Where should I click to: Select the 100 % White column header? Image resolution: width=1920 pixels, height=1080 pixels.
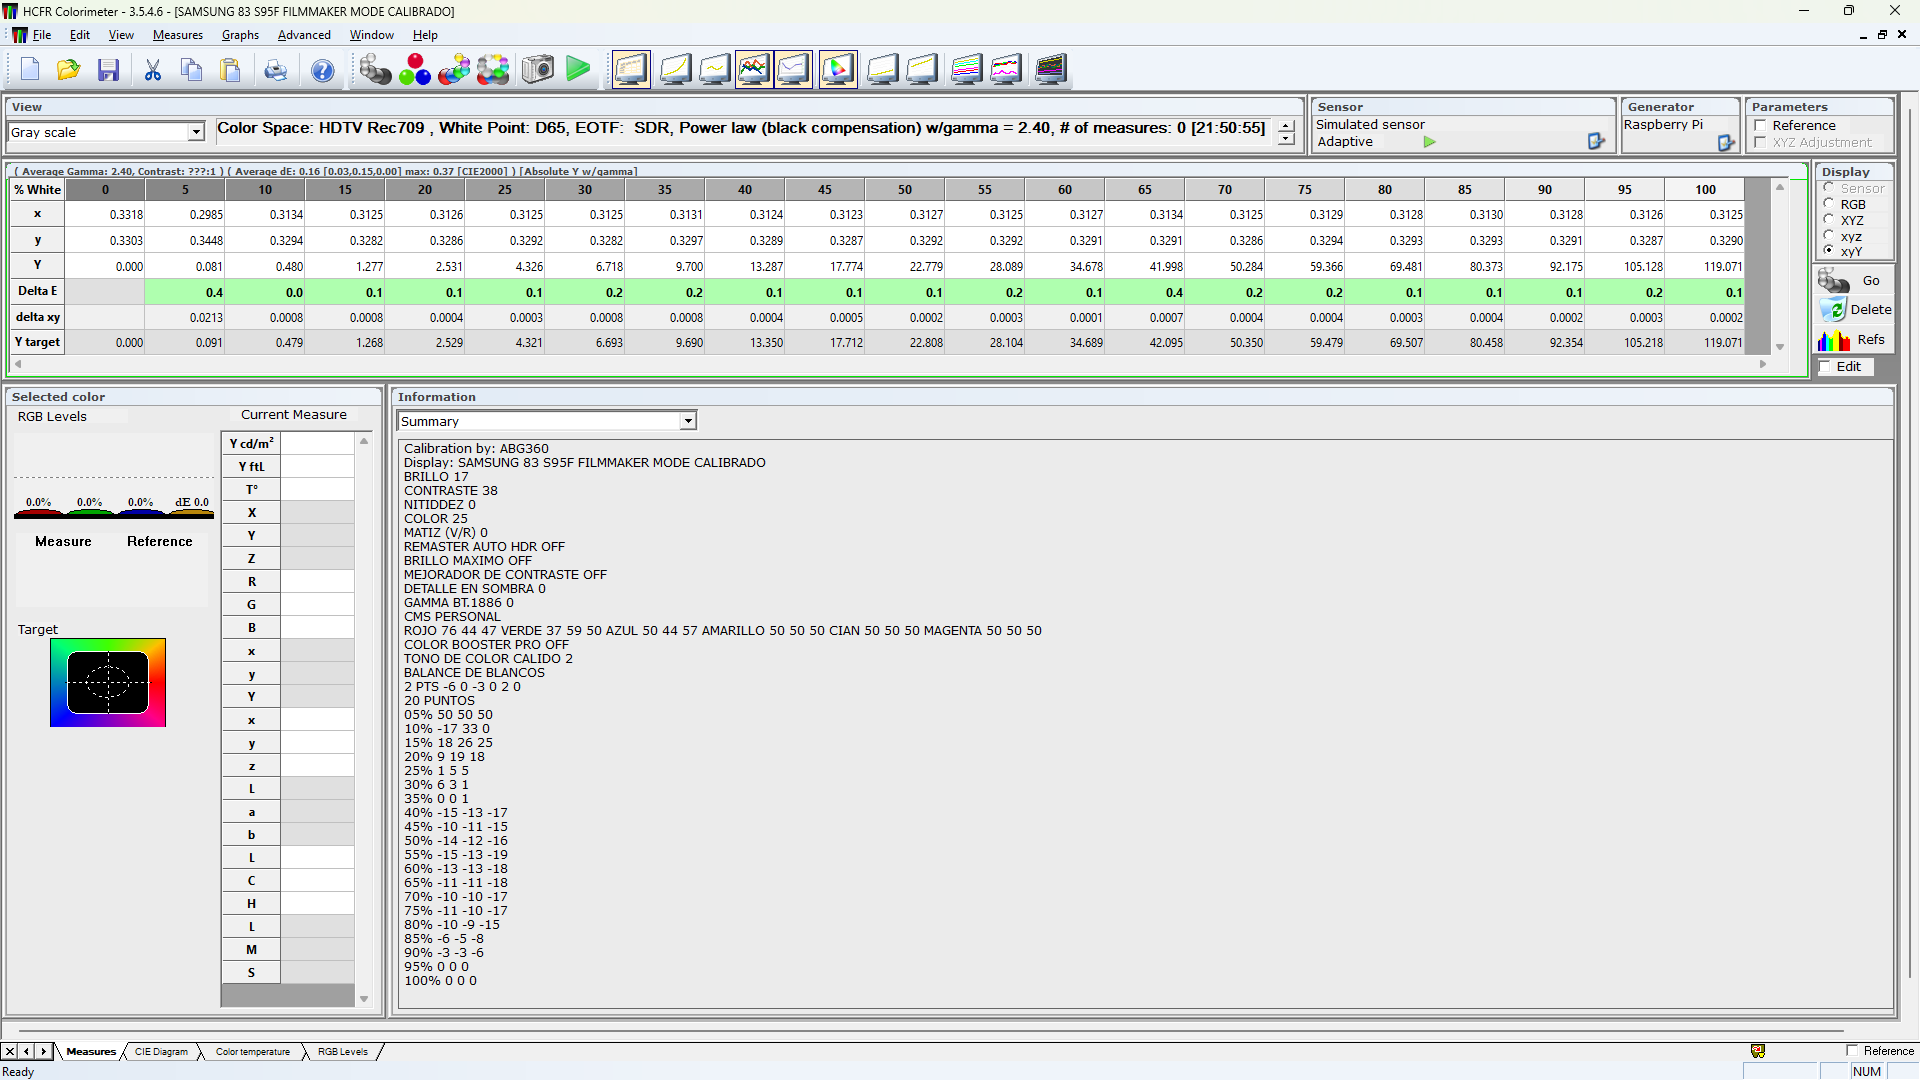coord(1705,189)
